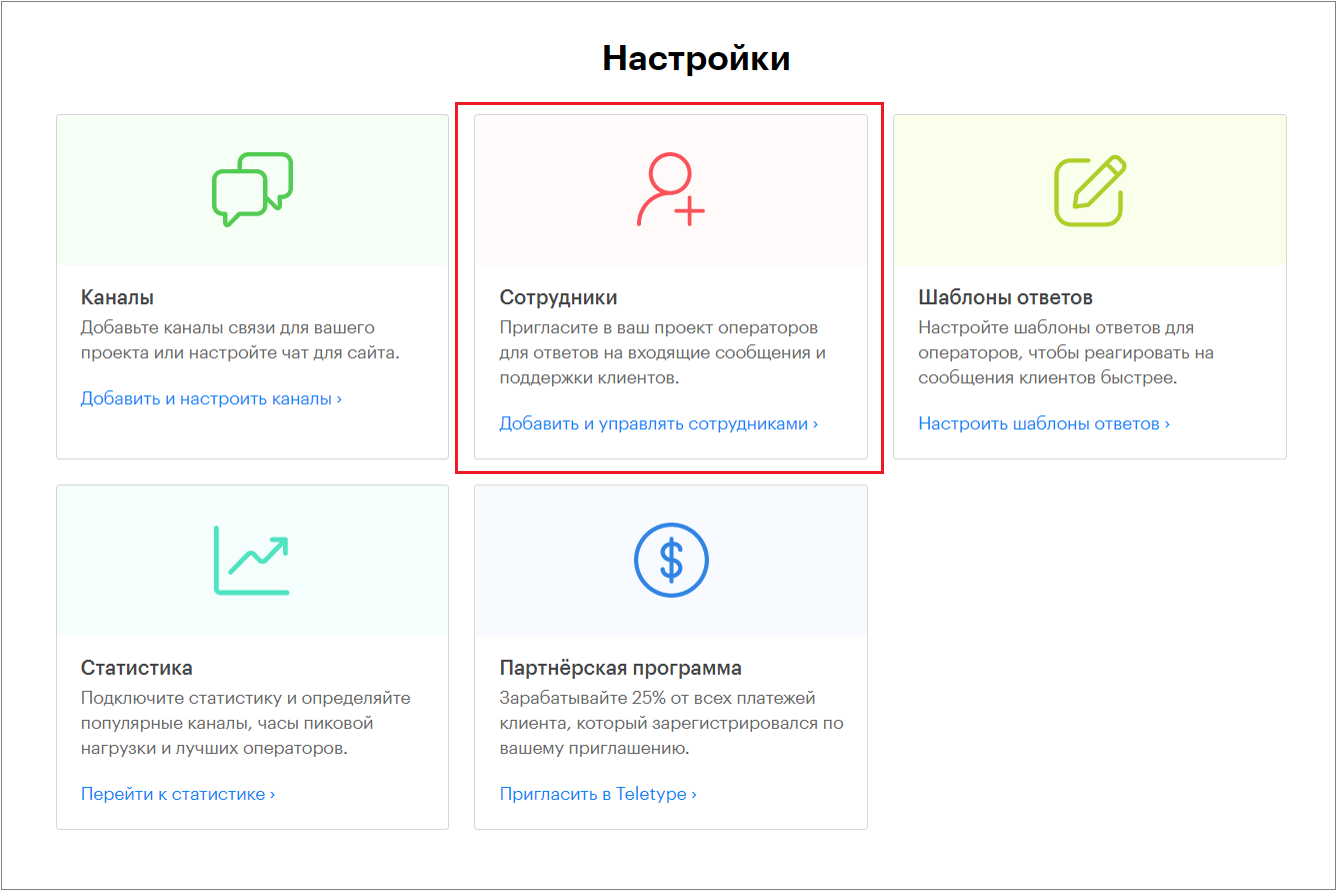Click the pencil edit Шаблоны ответов icon

[1090, 189]
